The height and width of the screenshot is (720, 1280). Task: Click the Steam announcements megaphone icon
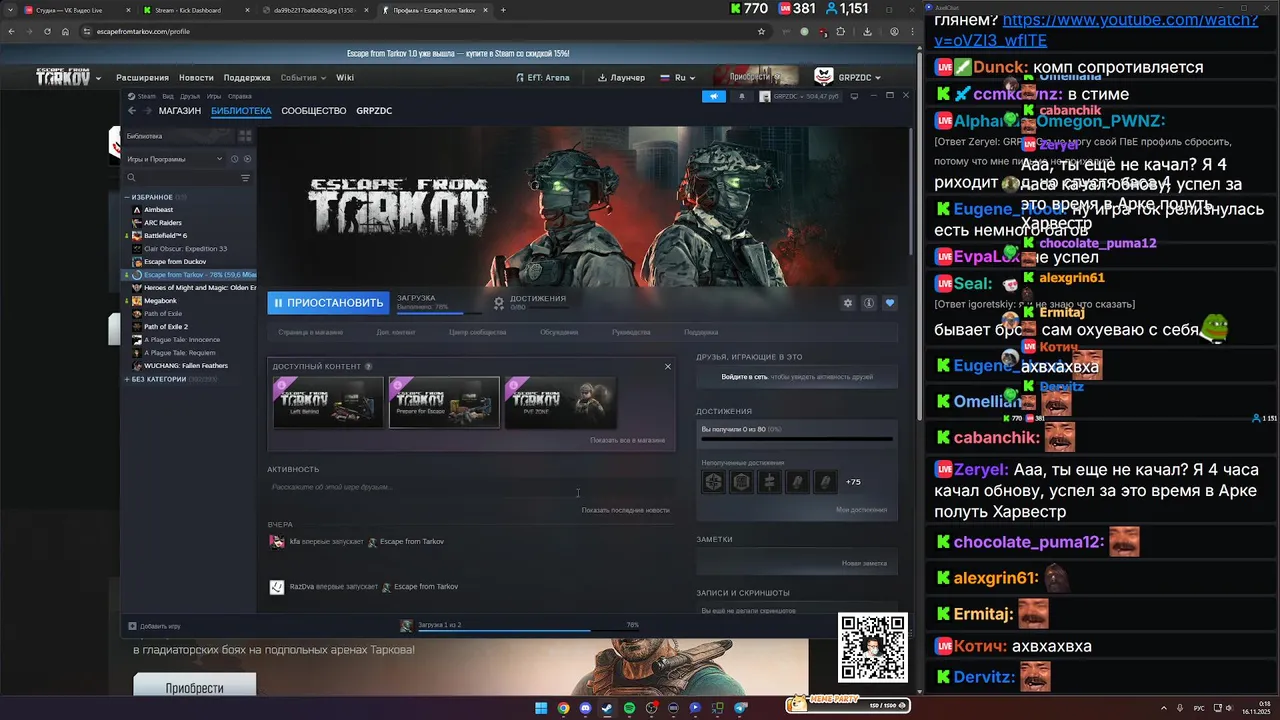click(x=714, y=96)
